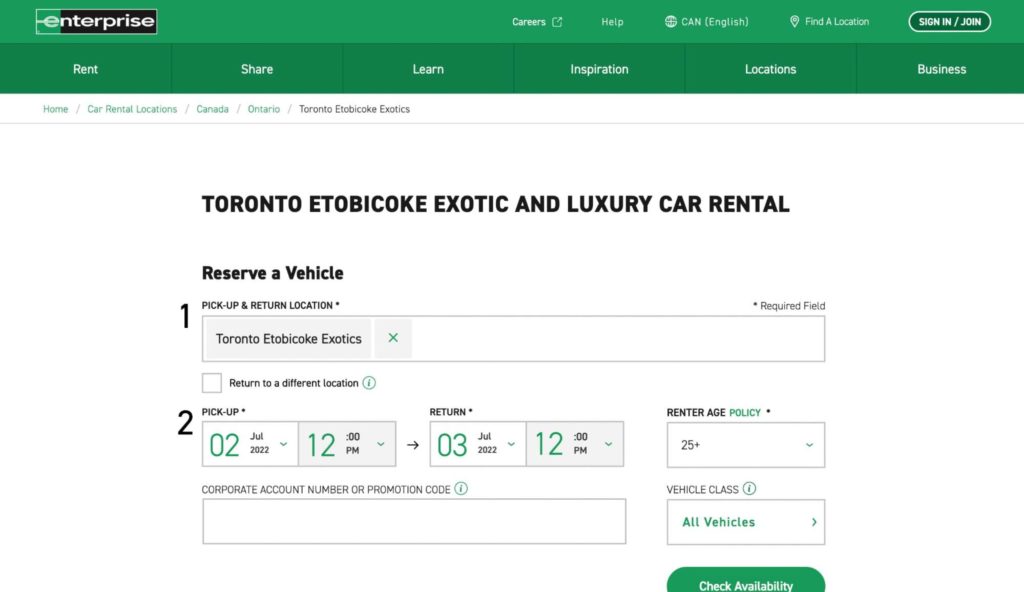Open the return date dropdown showing 03 Jul

coord(478,444)
